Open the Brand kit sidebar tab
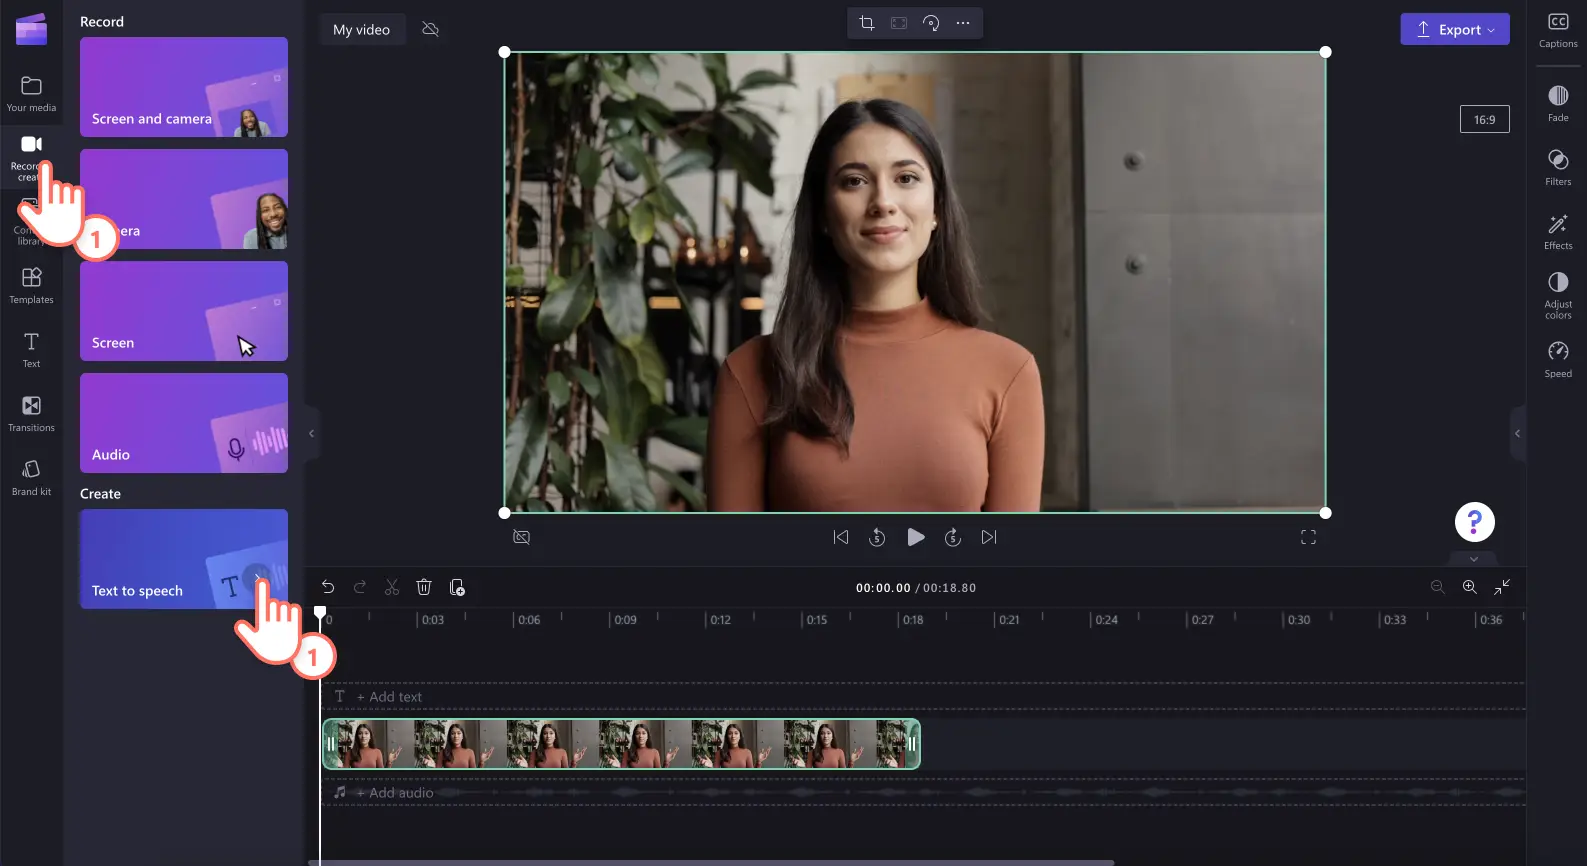This screenshot has width=1587, height=866. coord(31,478)
